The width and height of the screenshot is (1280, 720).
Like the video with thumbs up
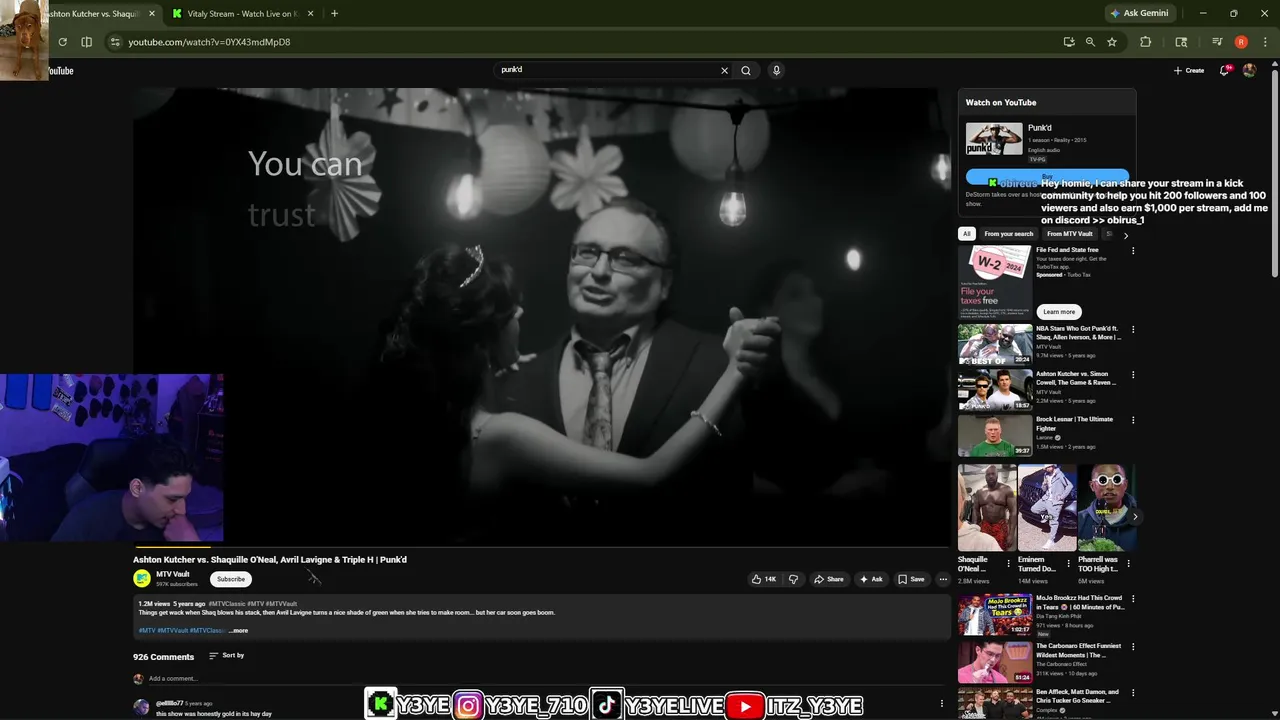[764, 579]
